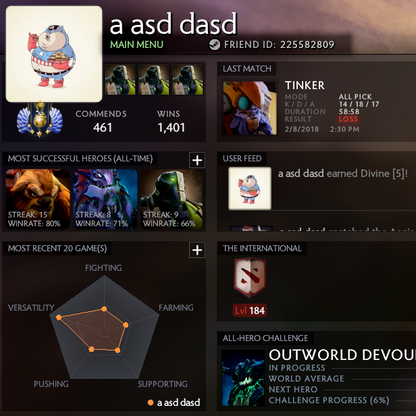Expand the Most Recent 20 Games panel

pyautogui.click(x=197, y=250)
